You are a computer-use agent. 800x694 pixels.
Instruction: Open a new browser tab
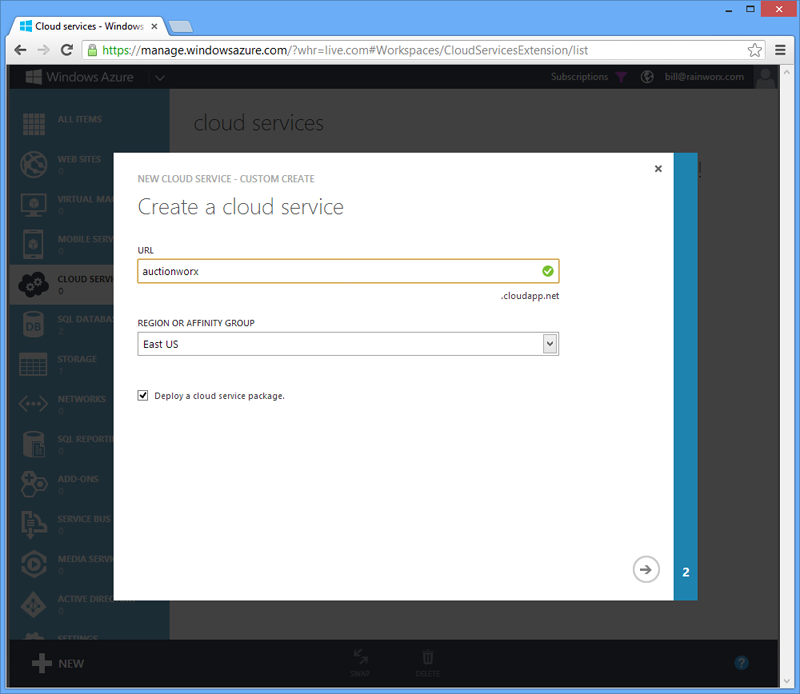[181, 27]
